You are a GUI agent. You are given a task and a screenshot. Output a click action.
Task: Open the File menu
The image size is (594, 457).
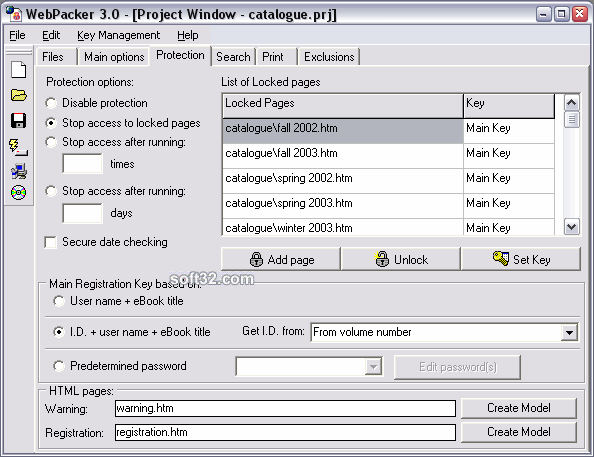point(17,35)
